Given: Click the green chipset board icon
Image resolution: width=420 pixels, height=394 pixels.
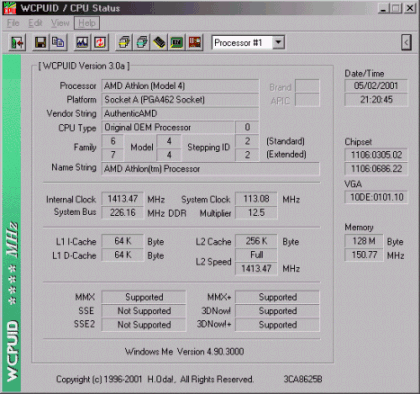Looking at the screenshot, I should pos(177,42).
